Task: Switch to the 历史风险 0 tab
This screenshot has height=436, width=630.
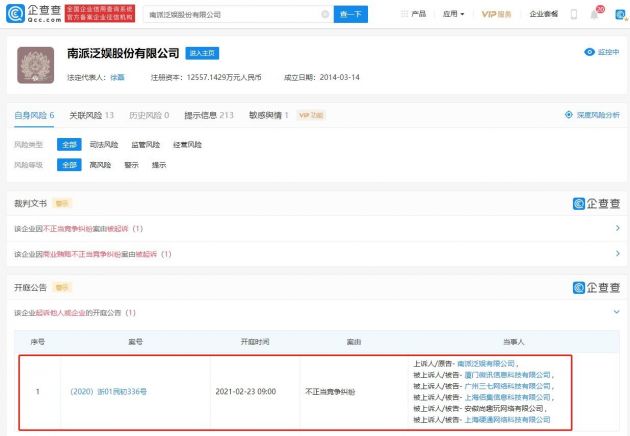Action: (149, 116)
